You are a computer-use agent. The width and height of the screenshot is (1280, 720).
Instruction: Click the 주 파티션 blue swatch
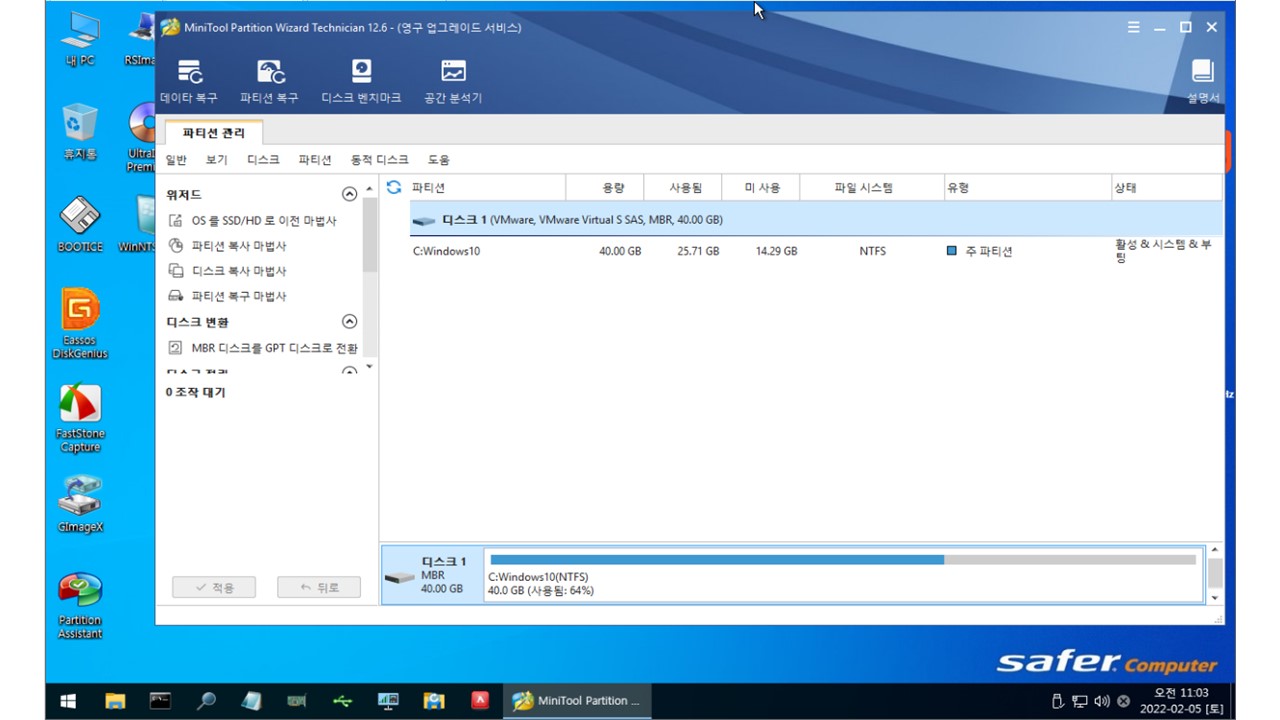click(x=952, y=251)
